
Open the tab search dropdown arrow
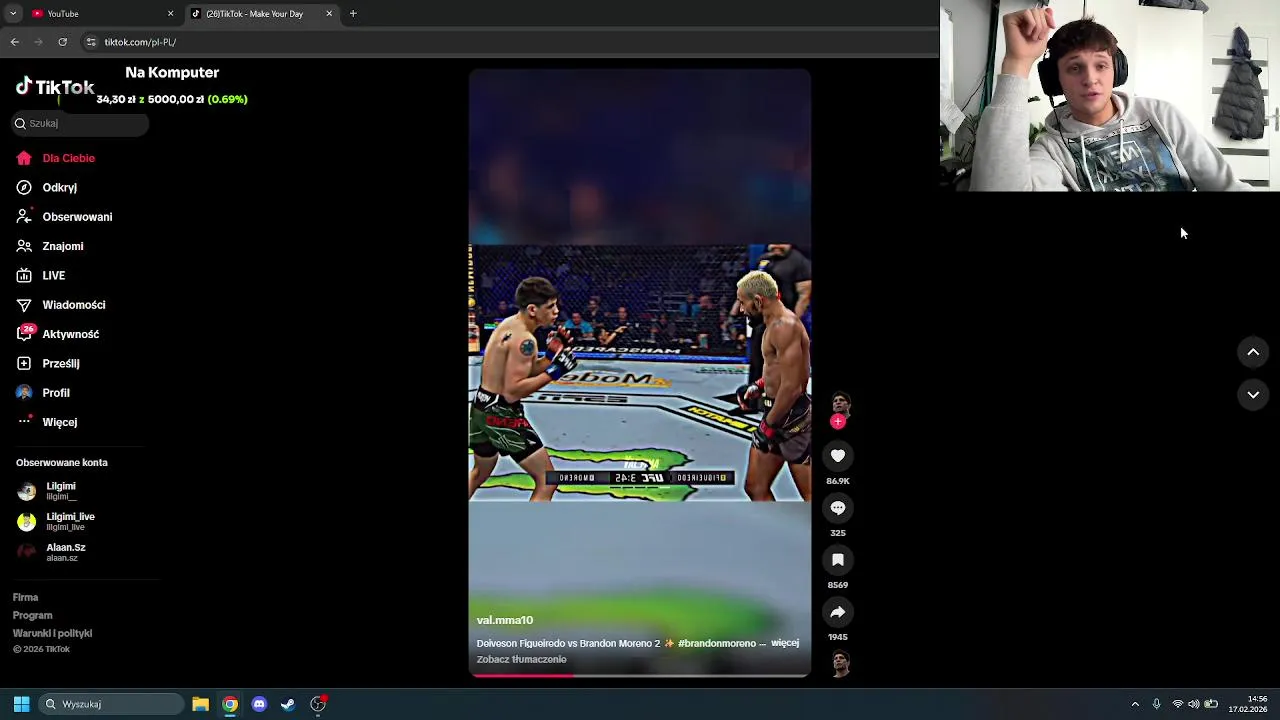pos(13,14)
